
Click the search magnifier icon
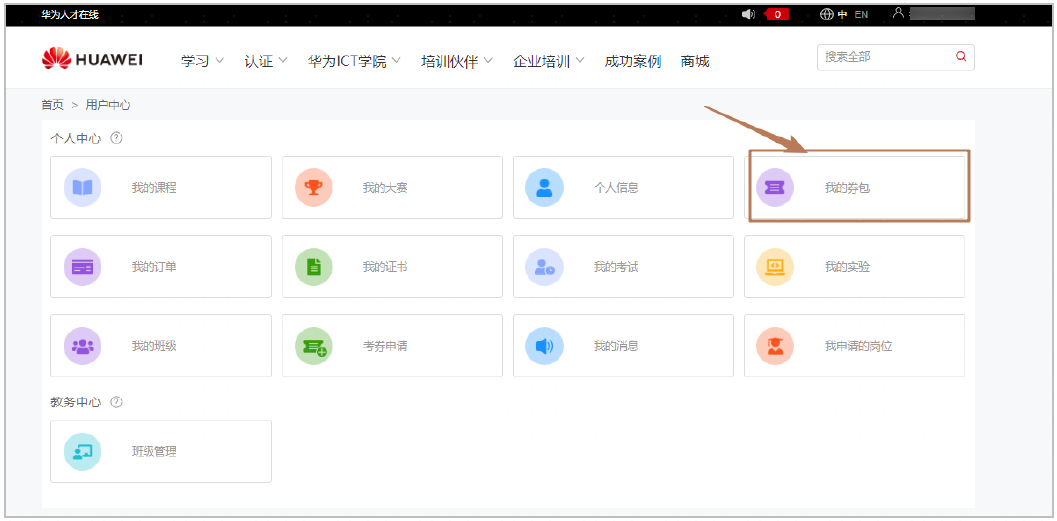pos(961,57)
